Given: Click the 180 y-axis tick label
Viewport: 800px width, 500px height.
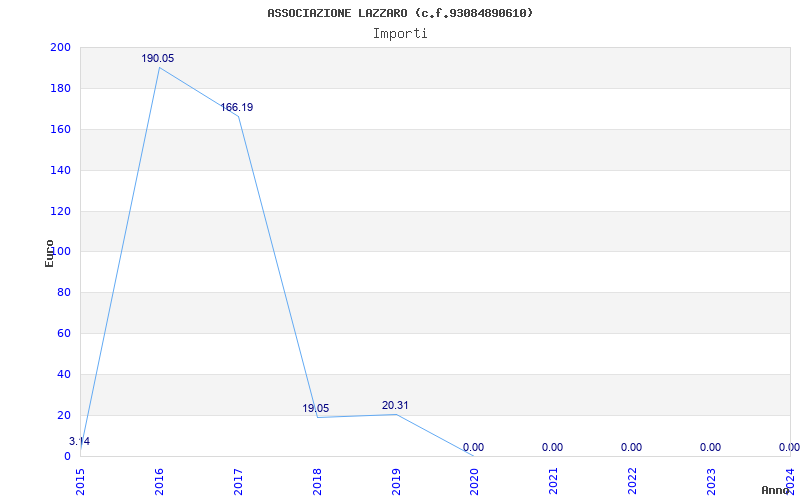Looking at the screenshot, I should (x=60, y=88).
